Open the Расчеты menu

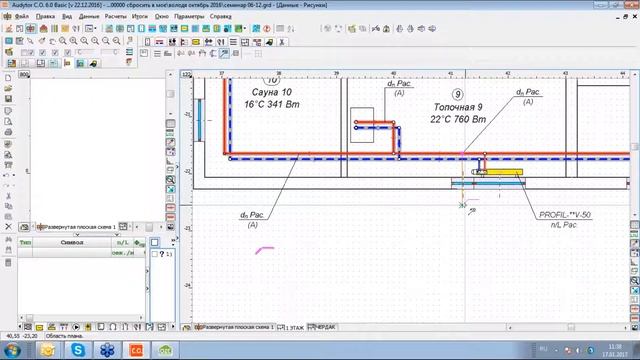pos(116,17)
